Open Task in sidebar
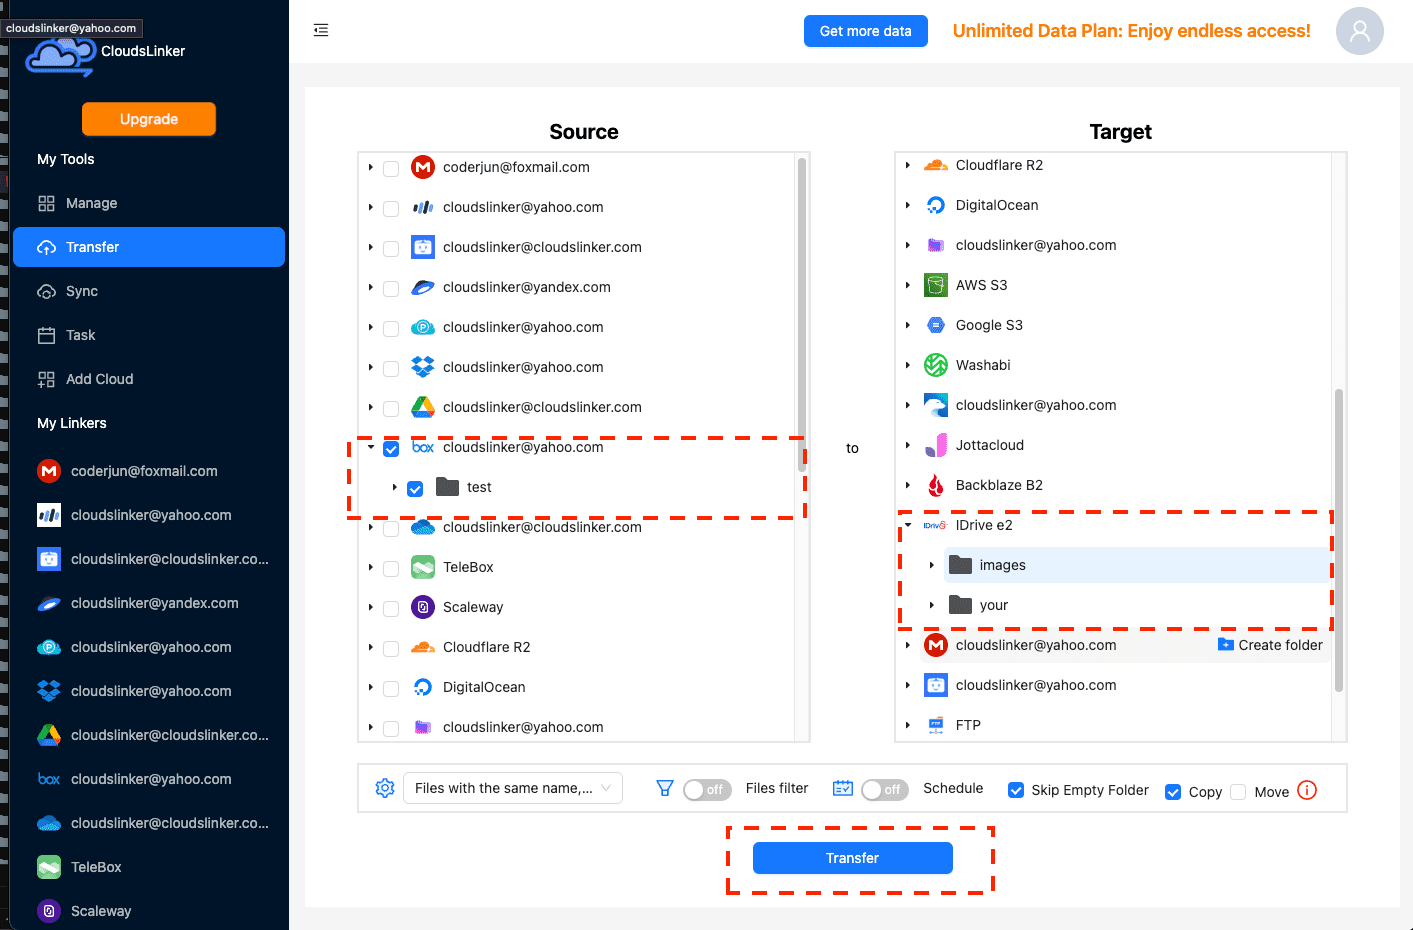 pos(149,335)
